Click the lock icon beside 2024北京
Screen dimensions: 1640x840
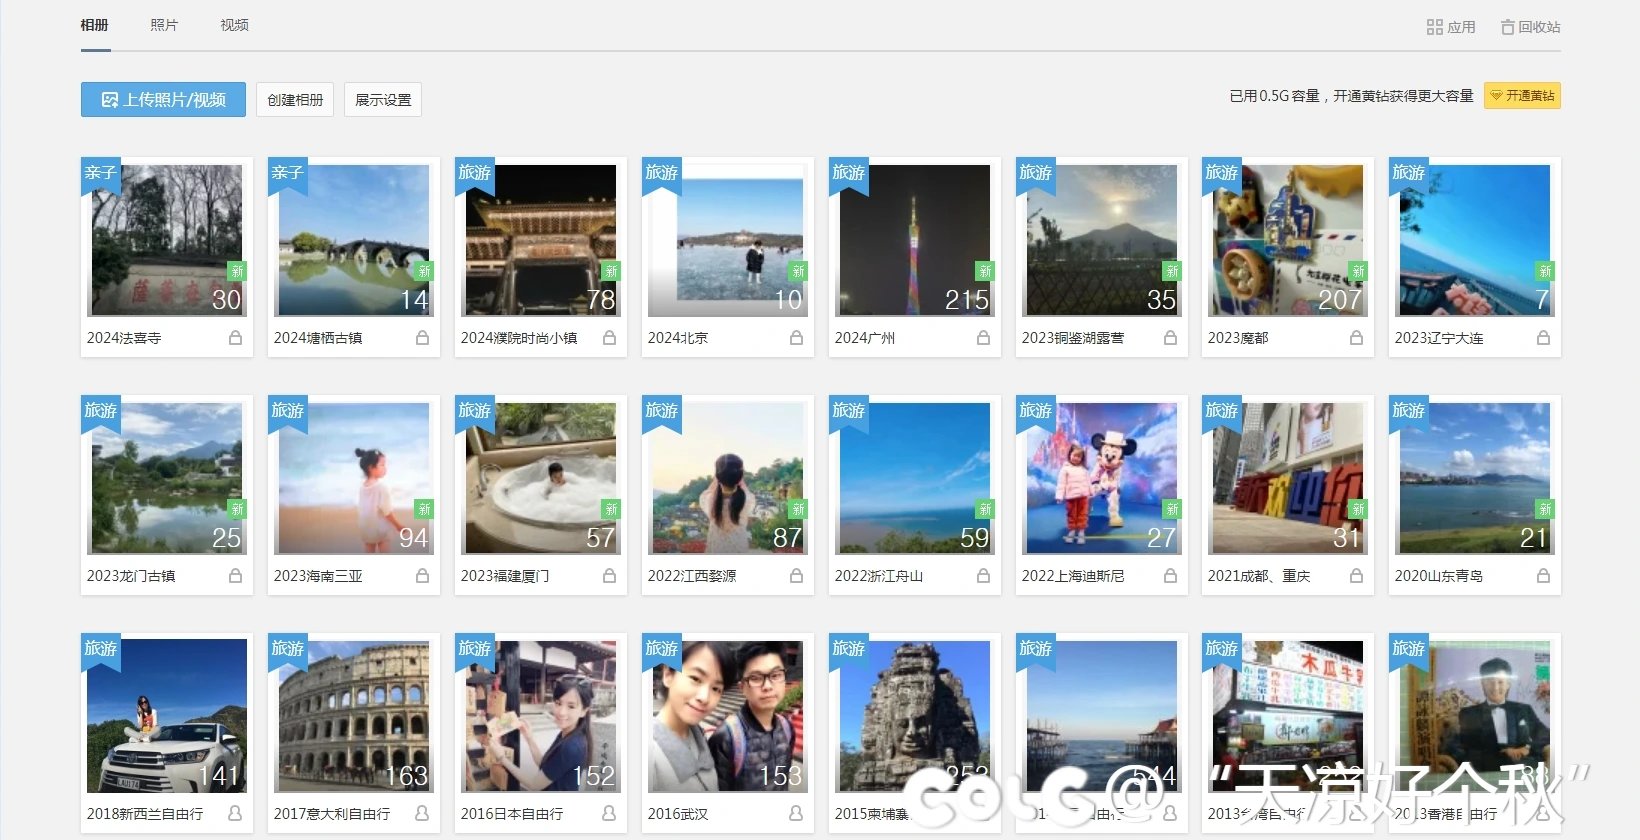[x=796, y=338]
